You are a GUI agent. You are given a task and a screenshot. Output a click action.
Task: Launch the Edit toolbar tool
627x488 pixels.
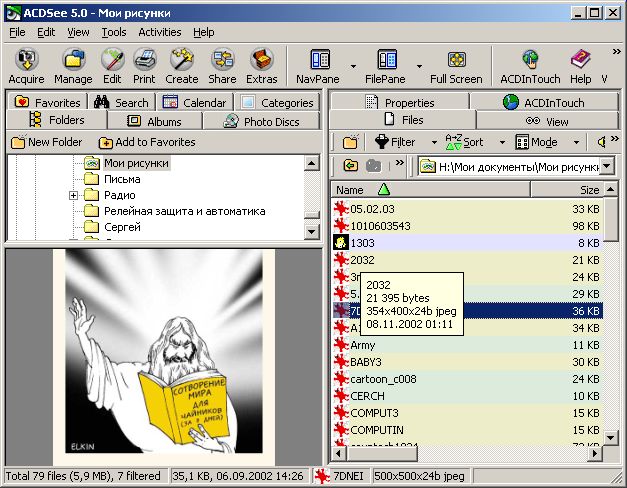[x=112, y=66]
